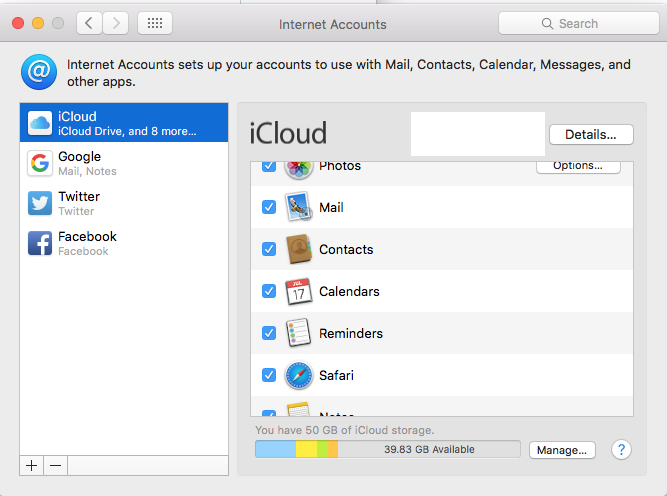Uncheck the Reminders checkbox
Viewport: 667px width, 496px height.
[269, 333]
